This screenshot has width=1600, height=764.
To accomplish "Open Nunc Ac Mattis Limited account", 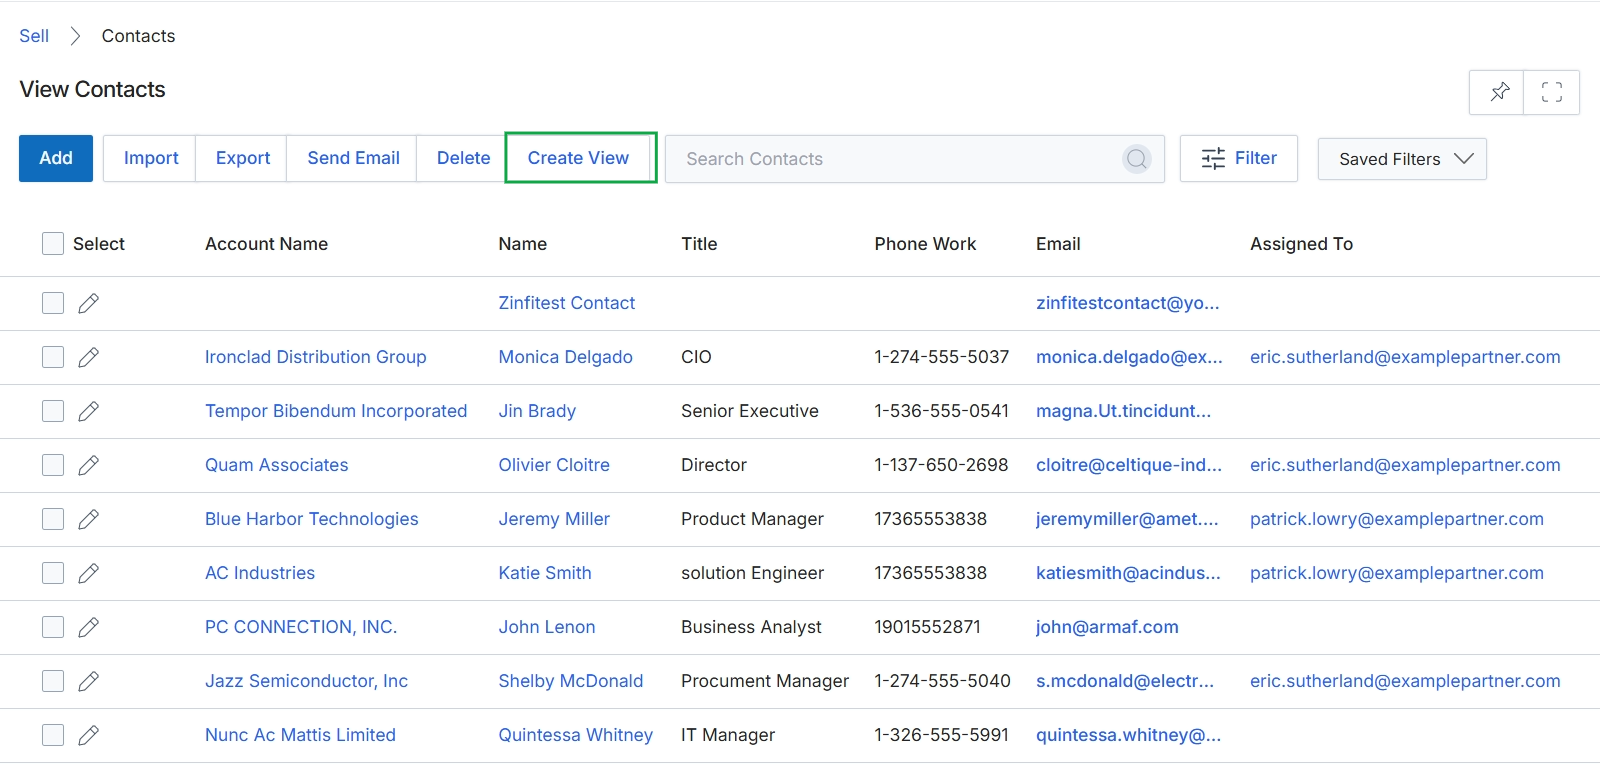I will pos(300,735).
